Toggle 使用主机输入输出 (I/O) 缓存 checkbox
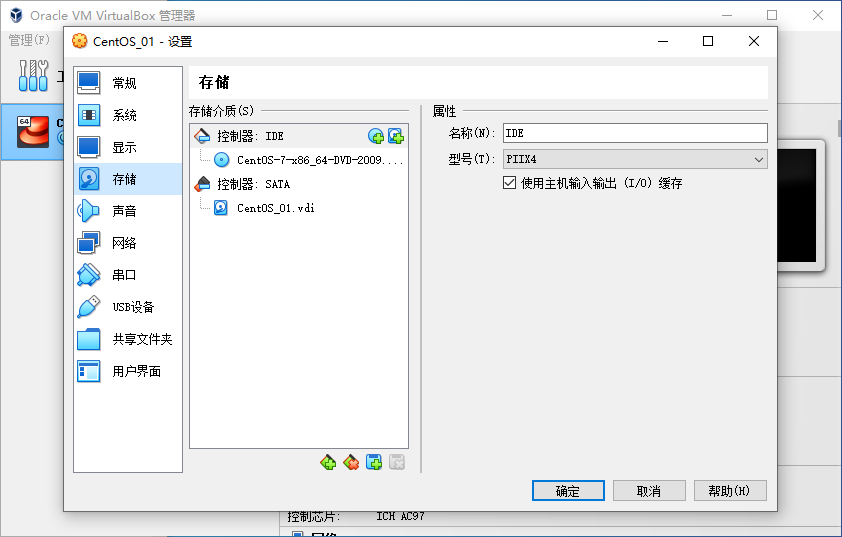This screenshot has height=537, width=842. (x=510, y=183)
